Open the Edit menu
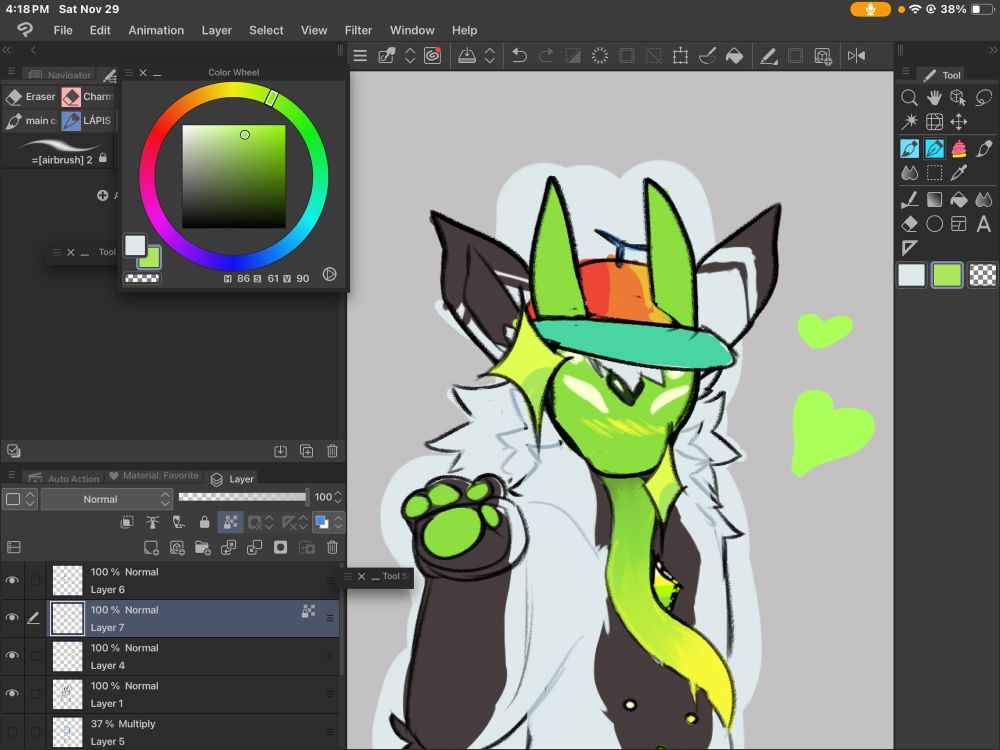Screen dimensions: 1000x750 point(99,30)
